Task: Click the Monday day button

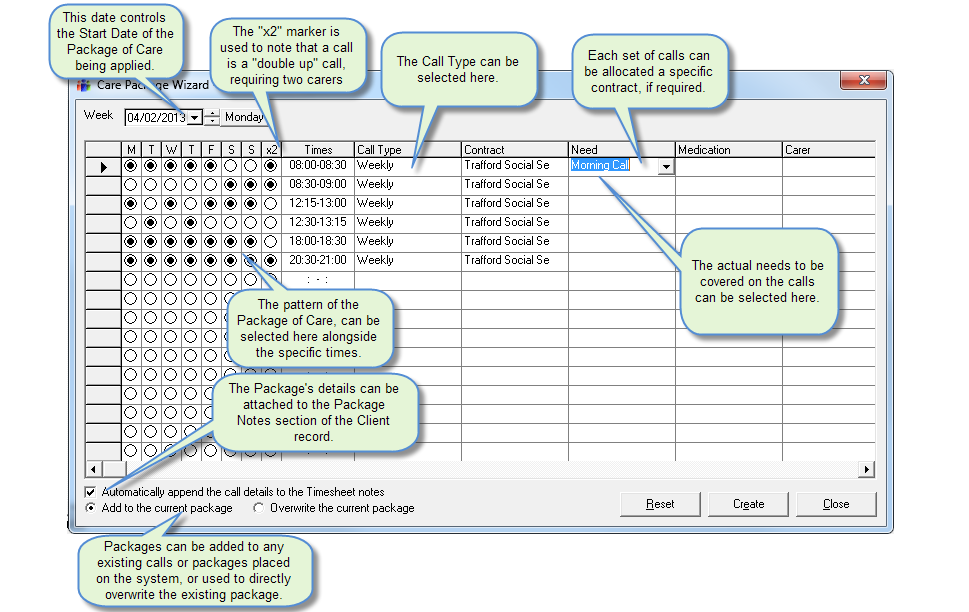Action: 243,118
